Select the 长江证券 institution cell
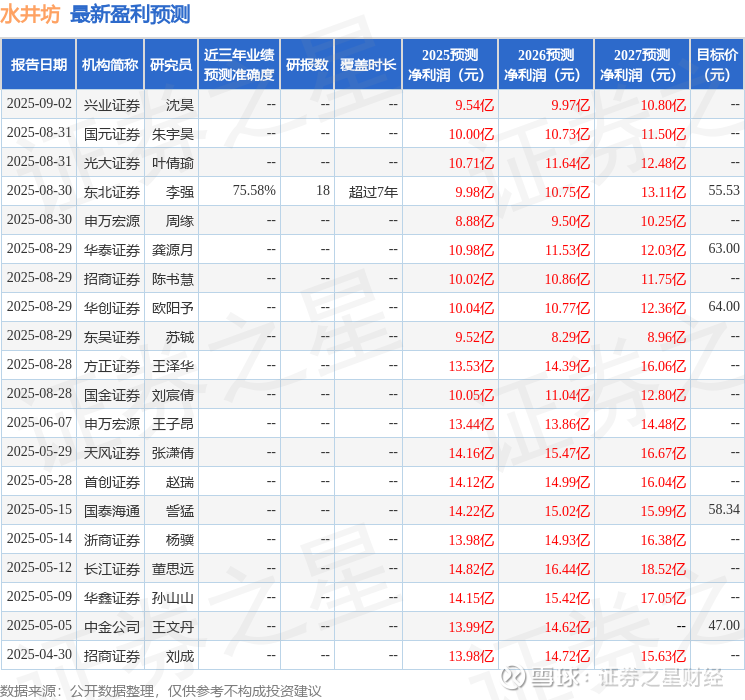Screen dimensions: 745x700 point(112,569)
